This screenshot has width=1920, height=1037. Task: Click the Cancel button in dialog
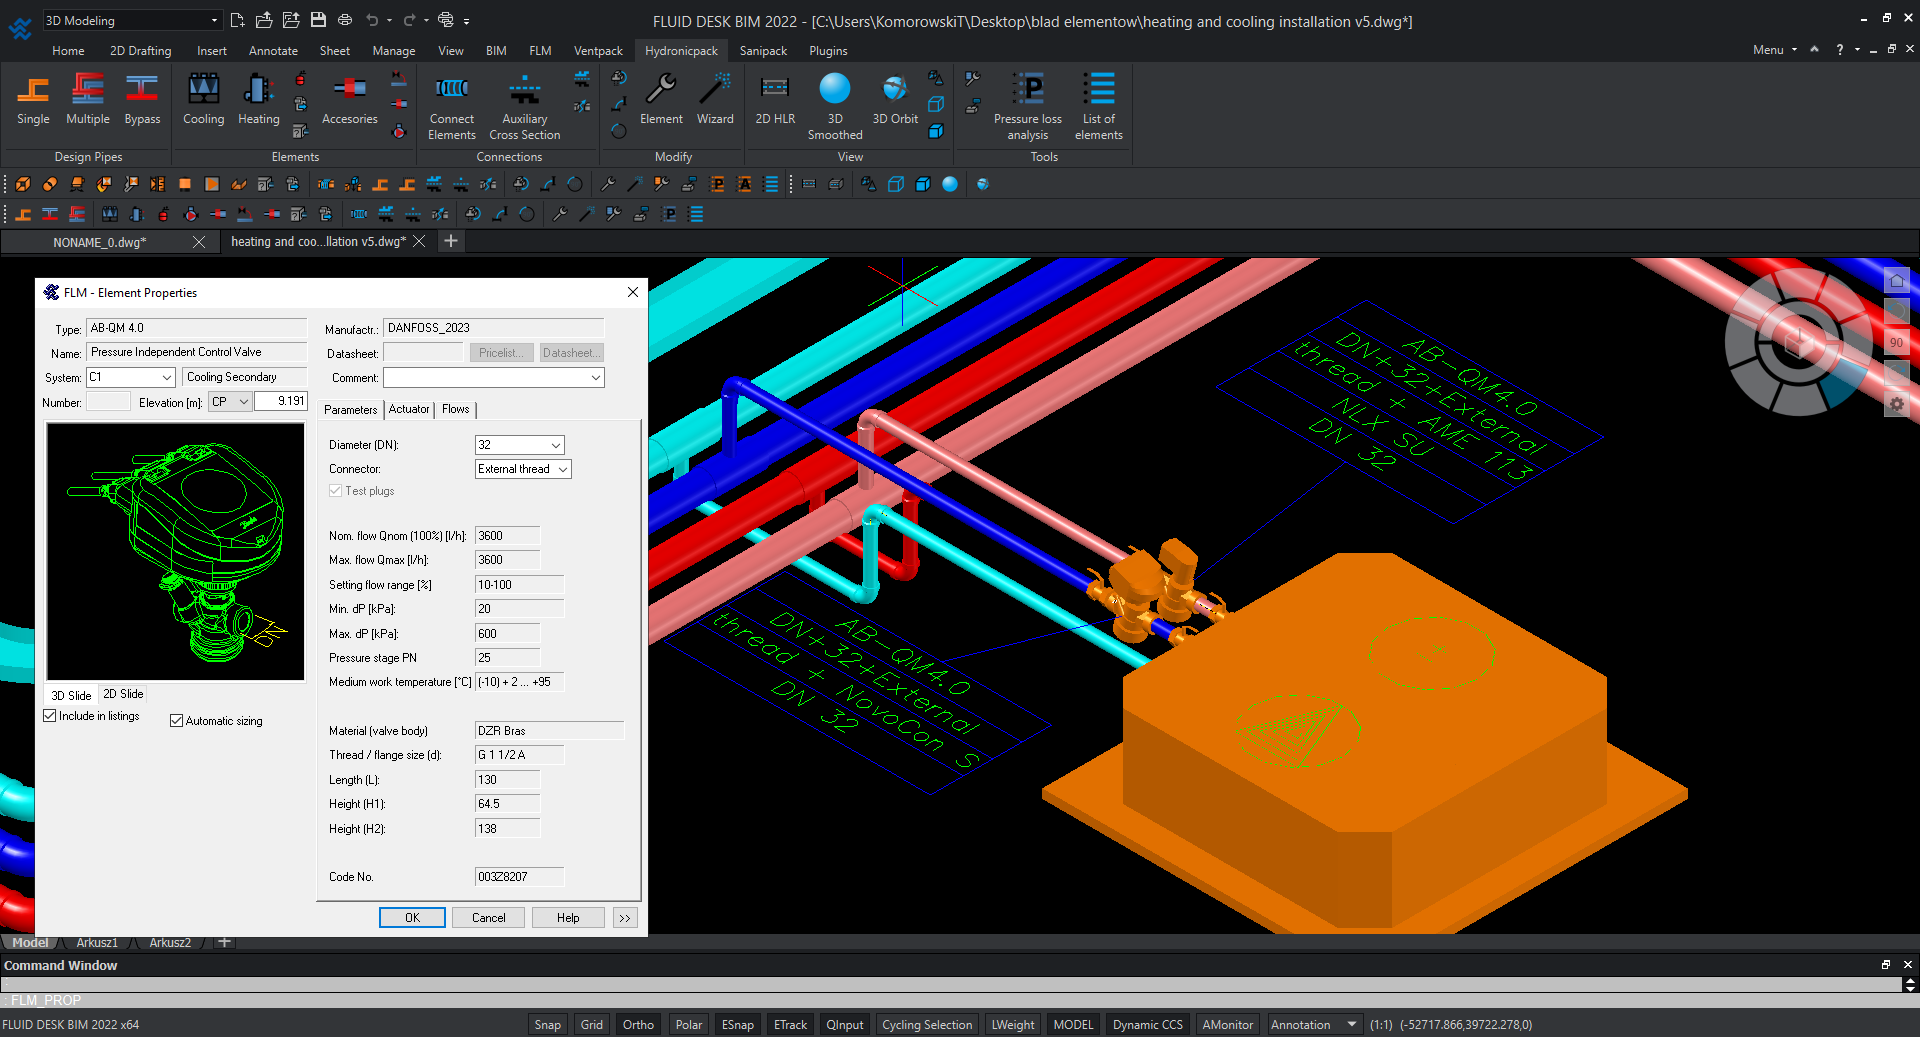pos(488,917)
